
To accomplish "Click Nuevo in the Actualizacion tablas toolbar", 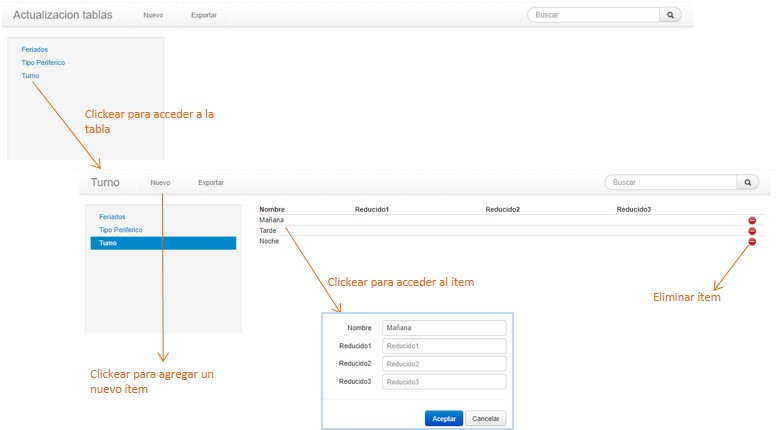I will [153, 16].
